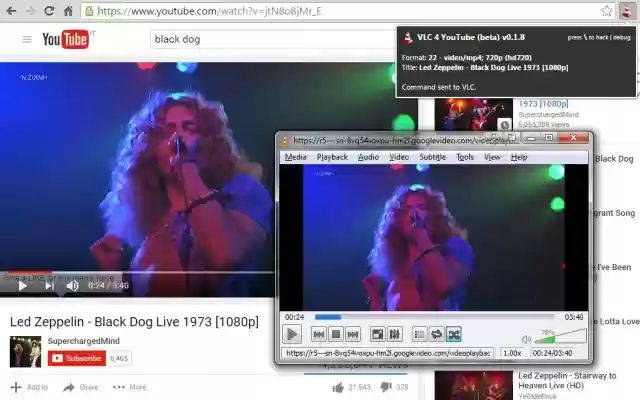Click the video title Led Zeppelin - Black Dog Live

[x=134, y=322]
